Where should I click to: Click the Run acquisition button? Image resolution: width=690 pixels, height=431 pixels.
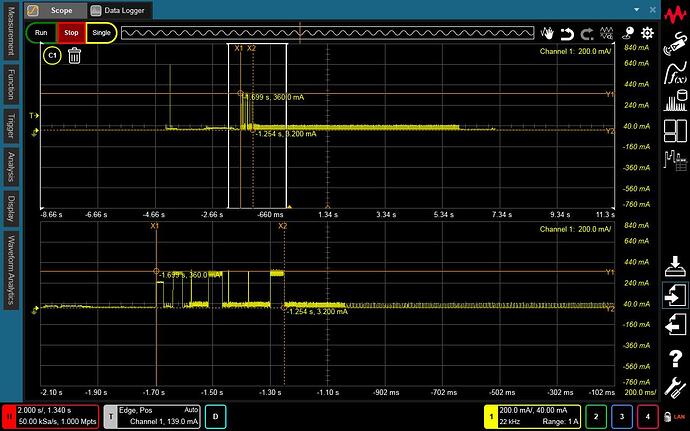pos(41,32)
